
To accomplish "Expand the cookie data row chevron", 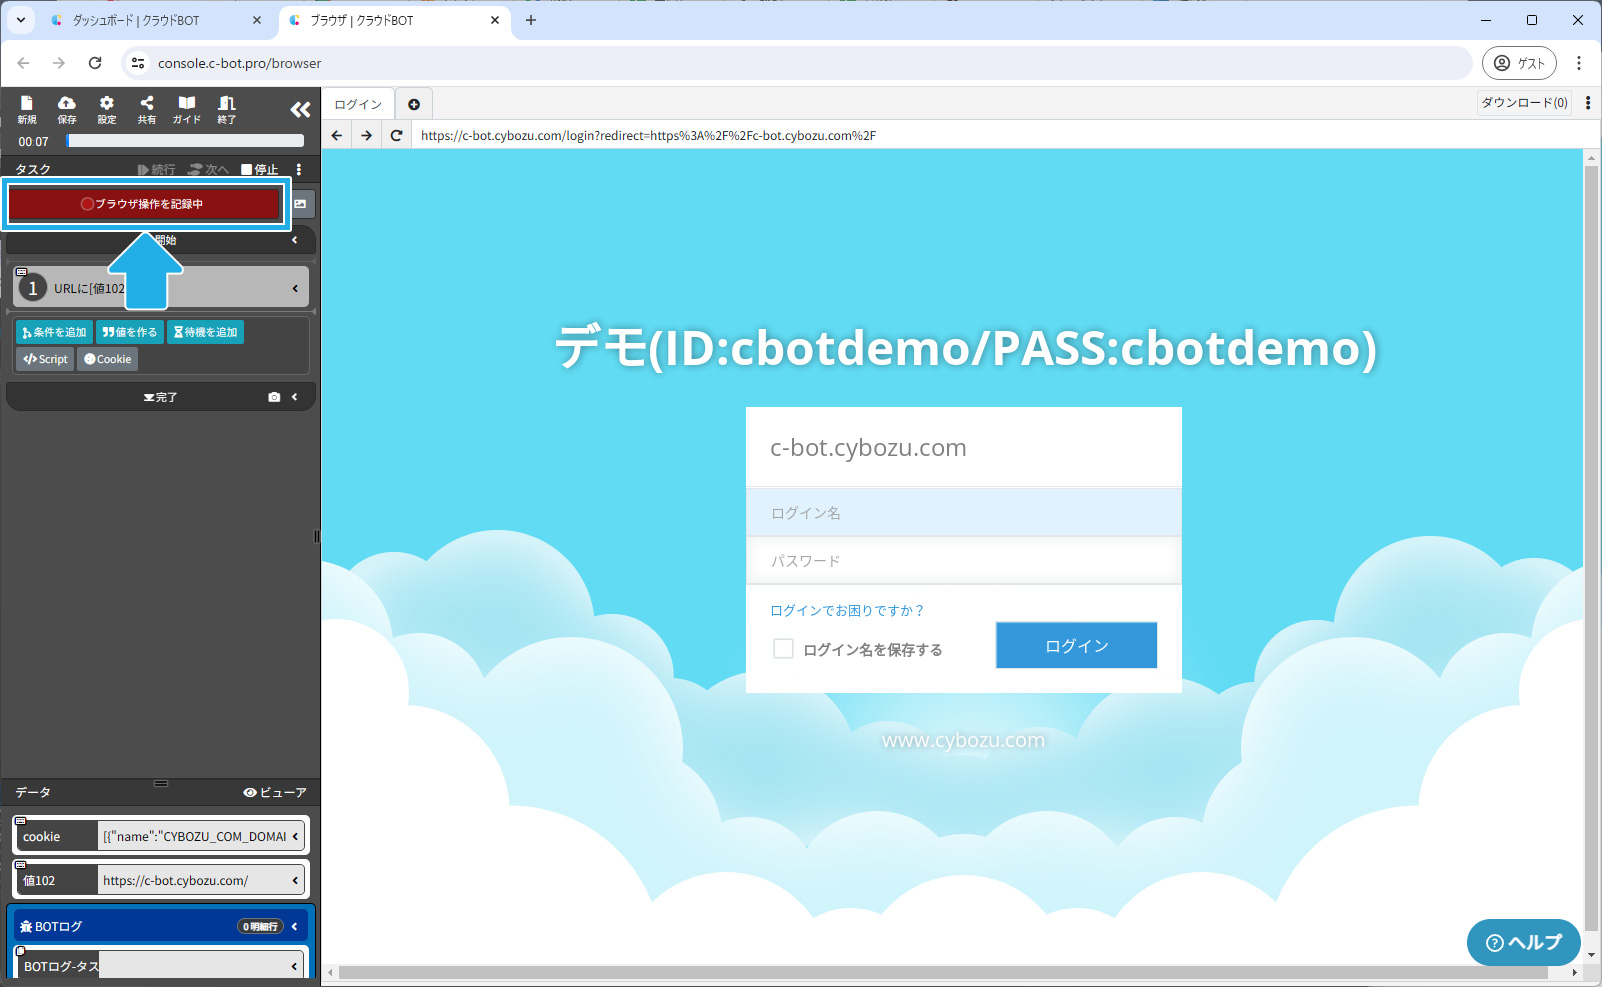I will click(295, 836).
